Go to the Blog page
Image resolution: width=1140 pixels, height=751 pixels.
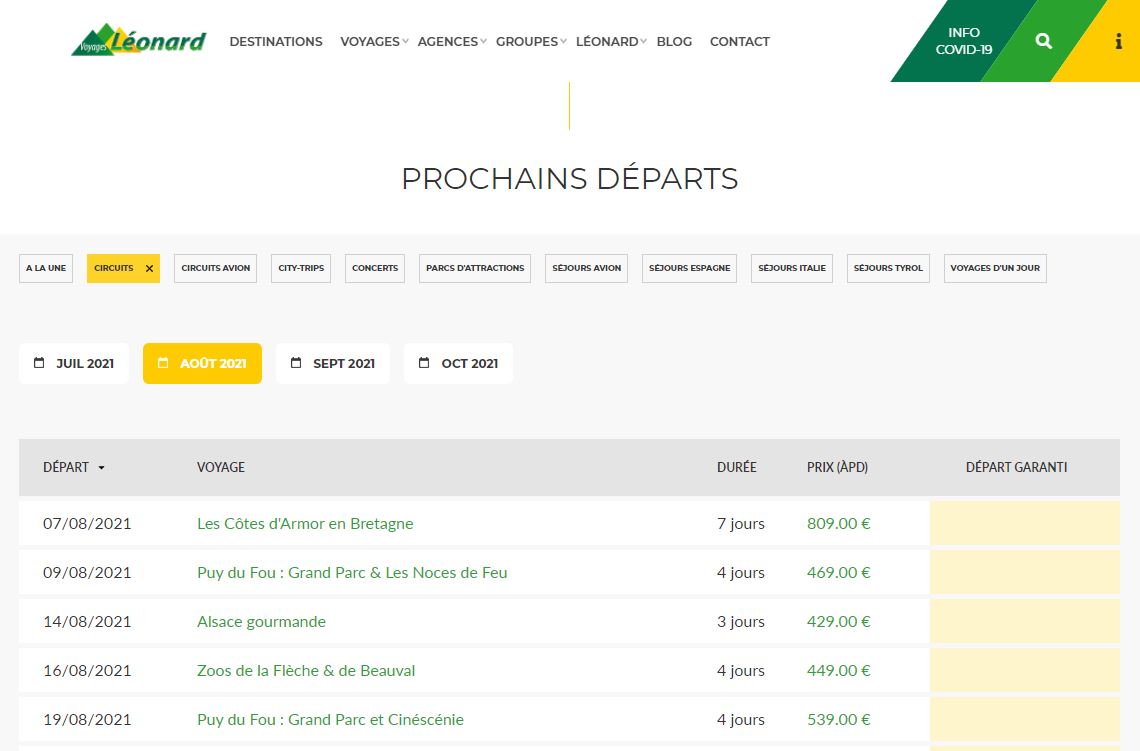coord(674,42)
